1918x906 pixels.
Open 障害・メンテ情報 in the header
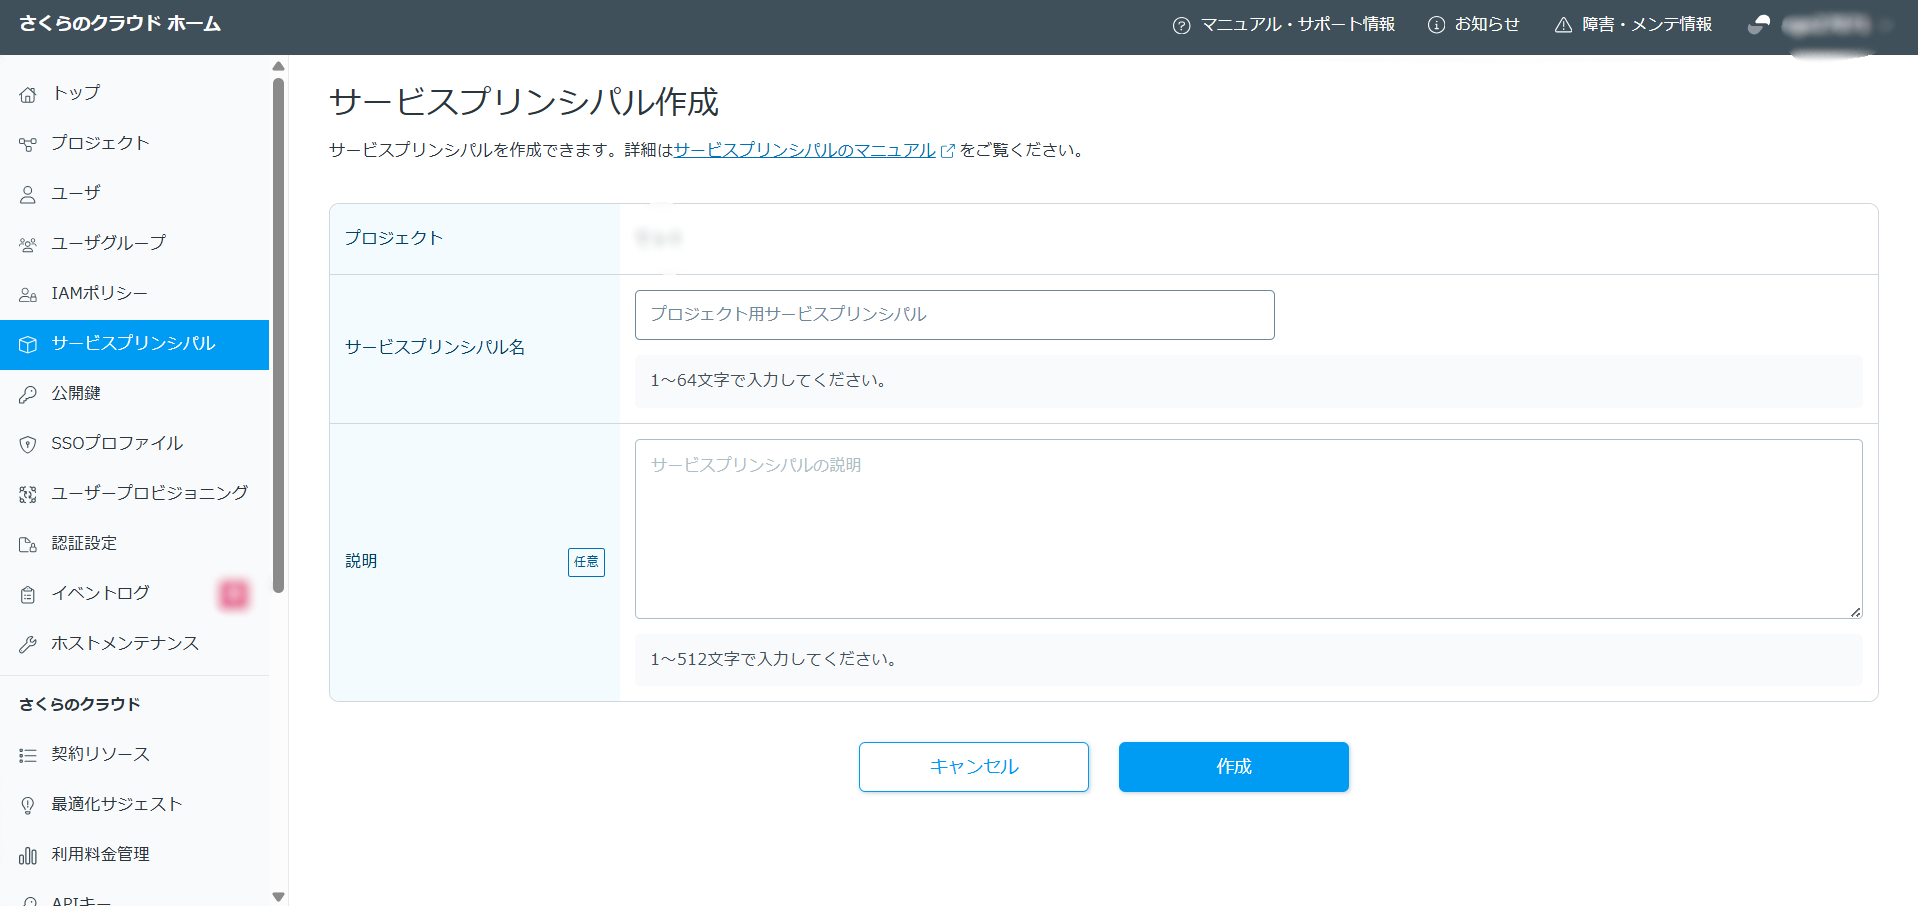[x=1633, y=24]
